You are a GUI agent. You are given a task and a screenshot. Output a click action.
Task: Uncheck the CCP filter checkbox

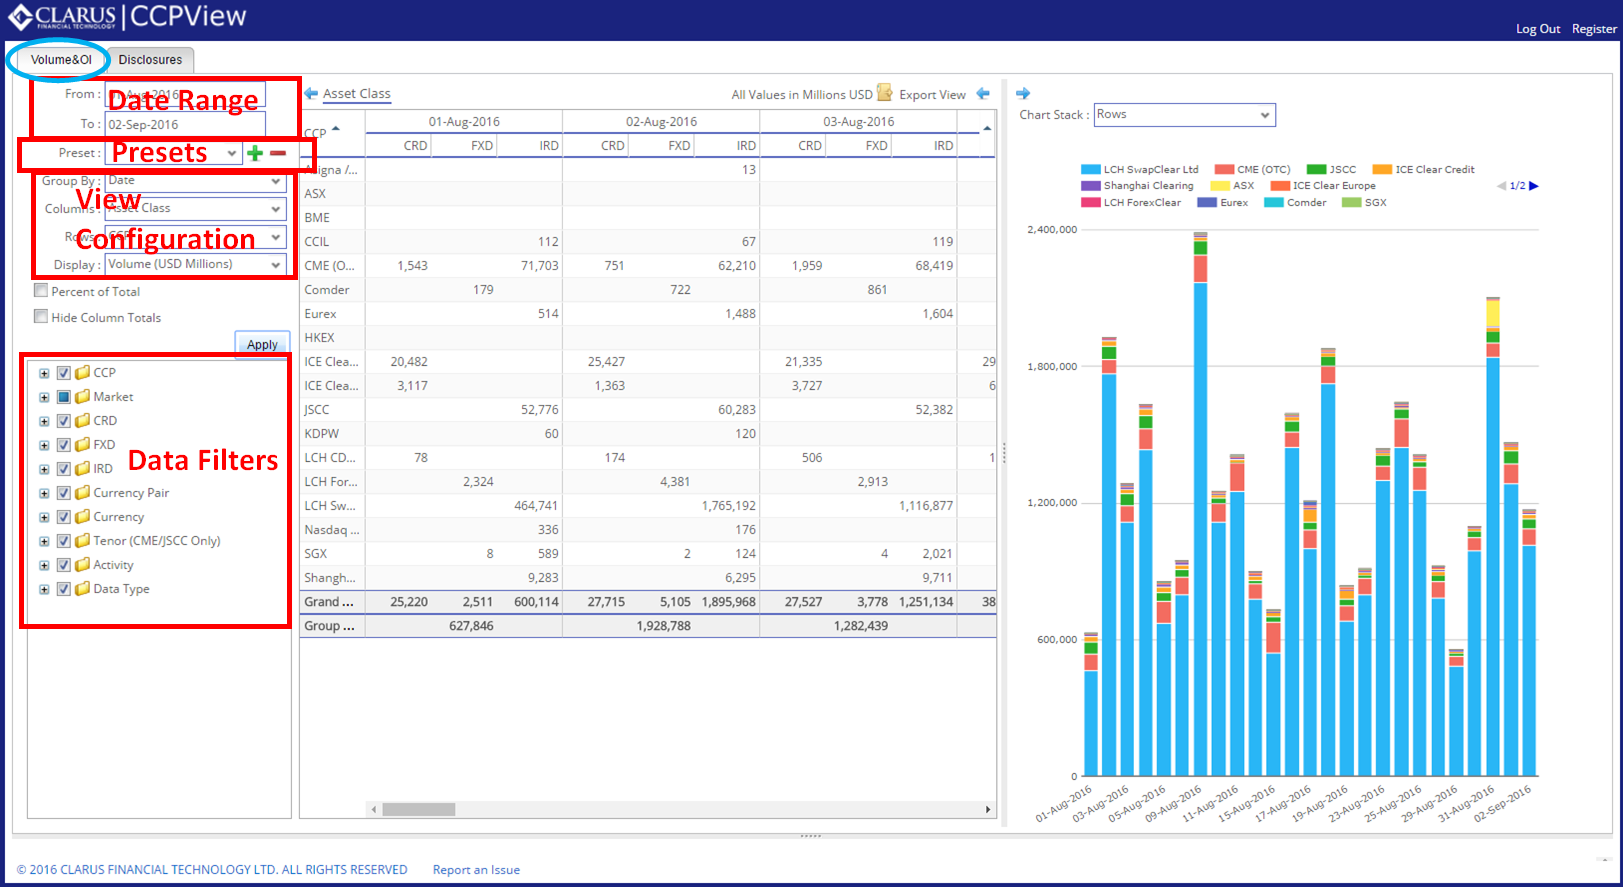pos(64,373)
